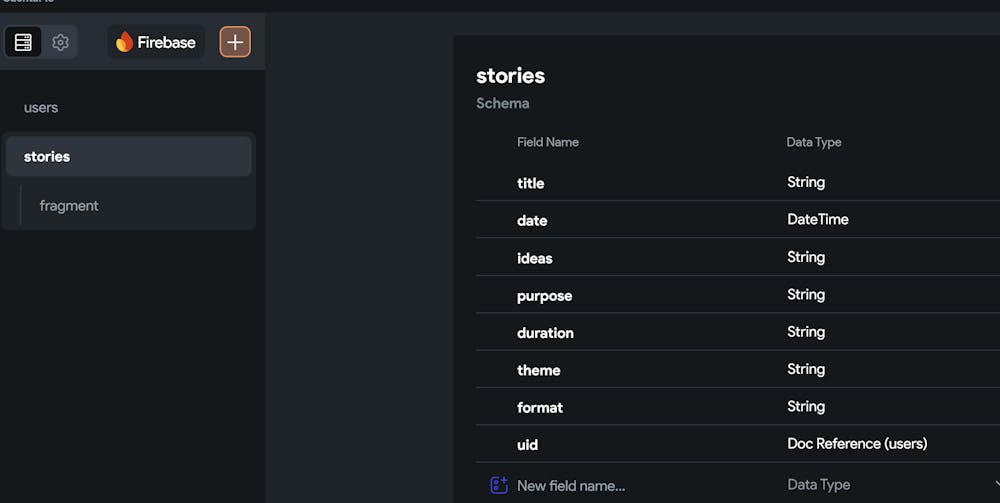This screenshot has width=1000, height=503.
Task: Change the date field DateTime type
Action: click(x=817, y=219)
